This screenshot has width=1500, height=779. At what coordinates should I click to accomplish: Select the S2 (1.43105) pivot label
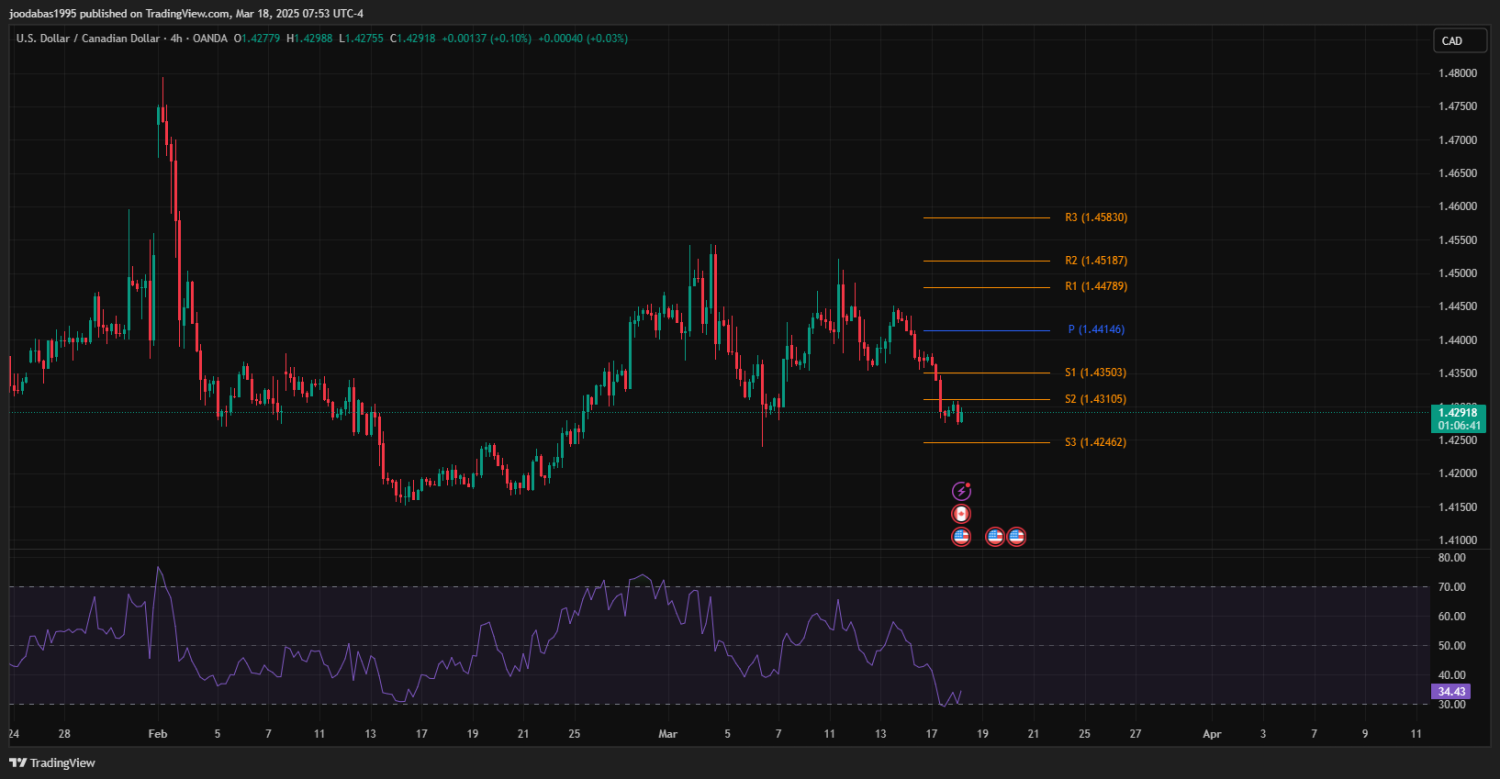click(1096, 399)
